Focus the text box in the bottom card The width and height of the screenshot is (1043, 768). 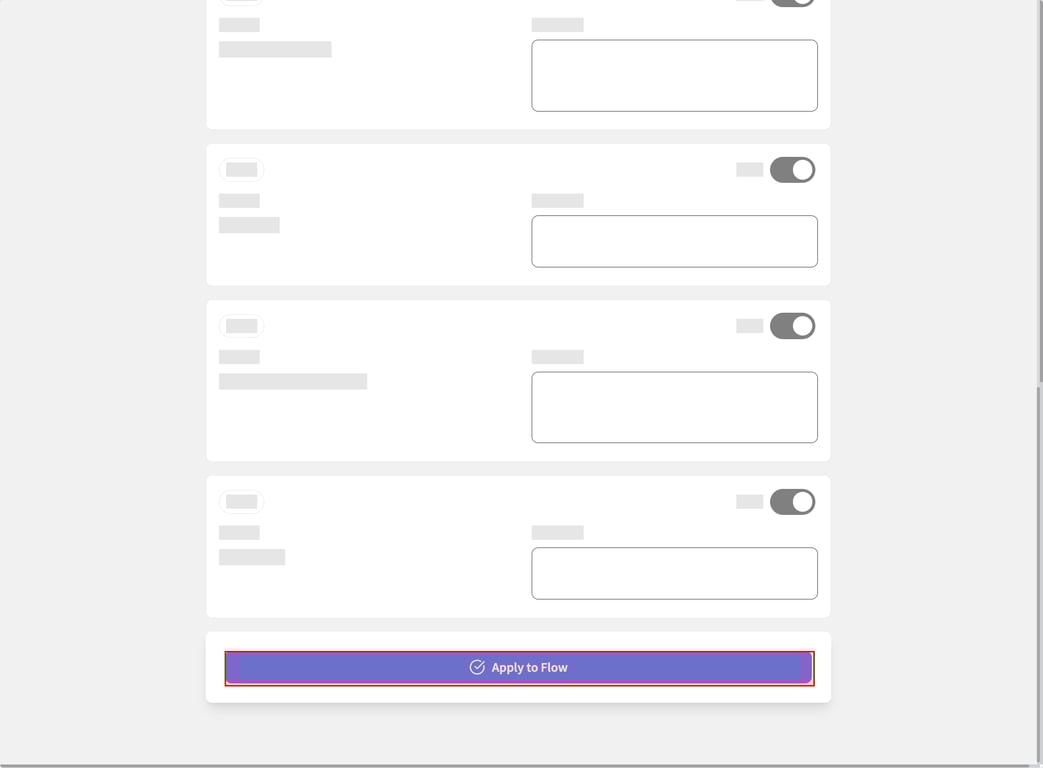click(674, 573)
